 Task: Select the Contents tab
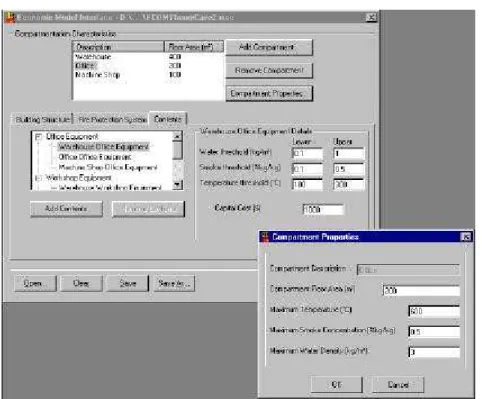point(168,119)
